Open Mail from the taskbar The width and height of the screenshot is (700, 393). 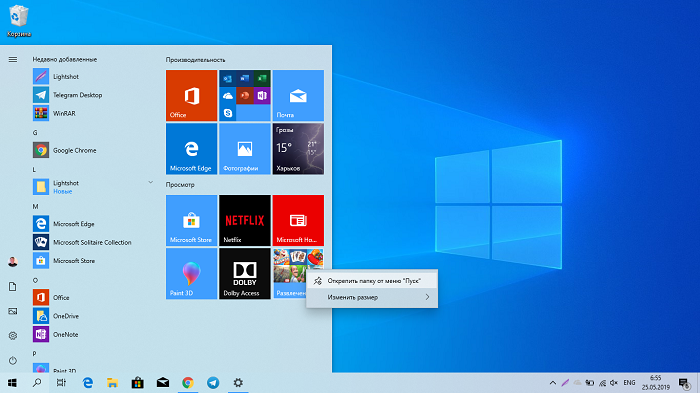coord(162,383)
